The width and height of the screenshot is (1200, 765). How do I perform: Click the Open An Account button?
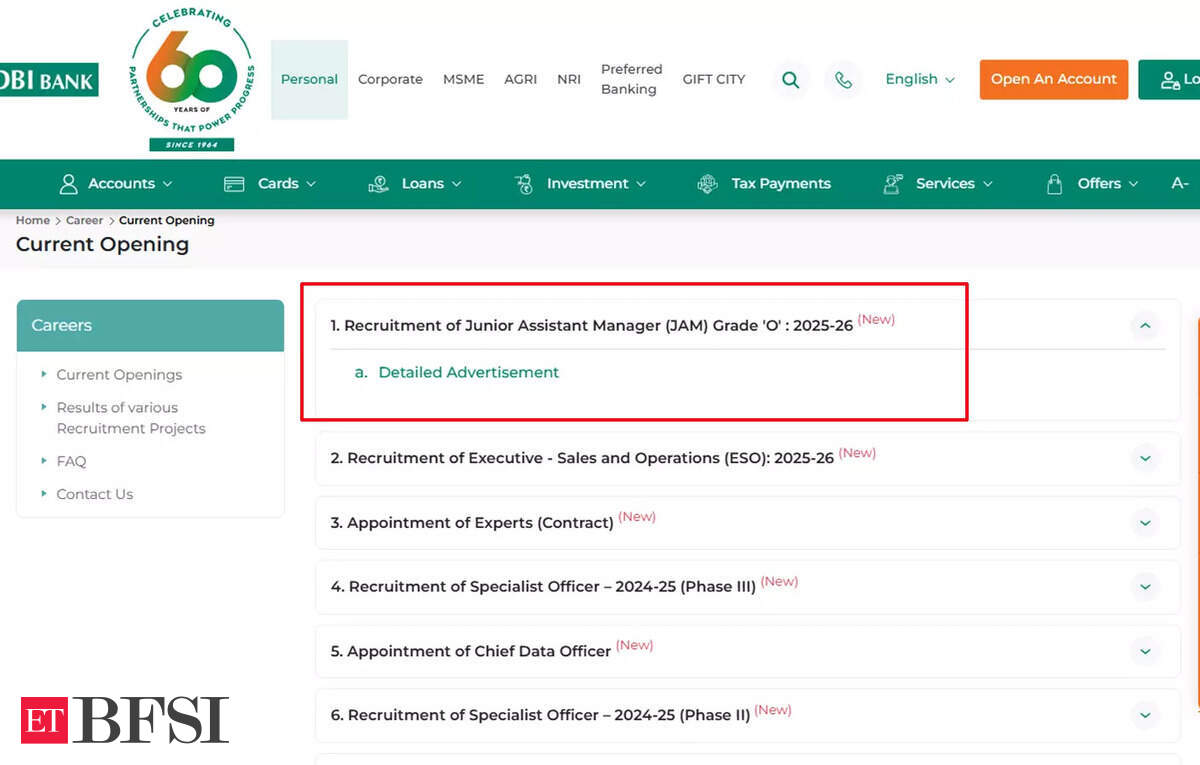pyautogui.click(x=1053, y=80)
